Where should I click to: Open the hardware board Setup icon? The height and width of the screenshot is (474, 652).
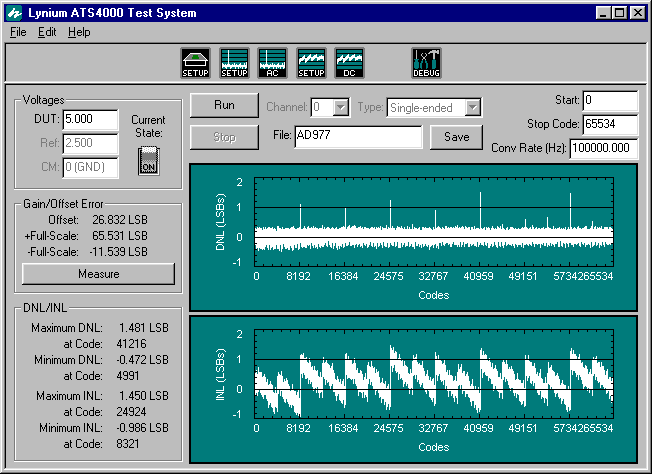195,63
